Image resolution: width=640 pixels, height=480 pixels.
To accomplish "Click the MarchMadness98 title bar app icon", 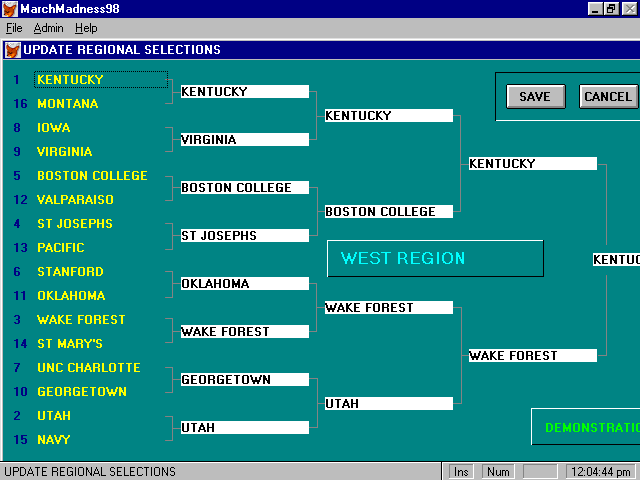I will coord(10,9).
